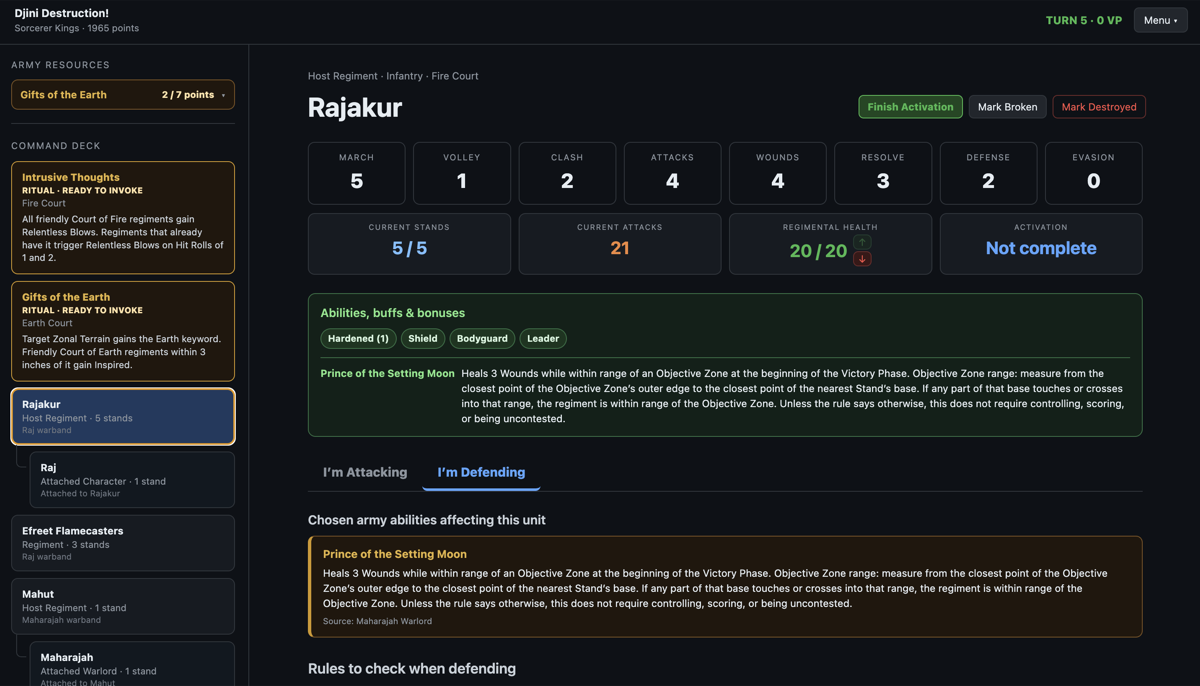Invoke the Intrusive Thoughts ritual card
Viewport: 1200px width, 686px height.
coord(123,217)
